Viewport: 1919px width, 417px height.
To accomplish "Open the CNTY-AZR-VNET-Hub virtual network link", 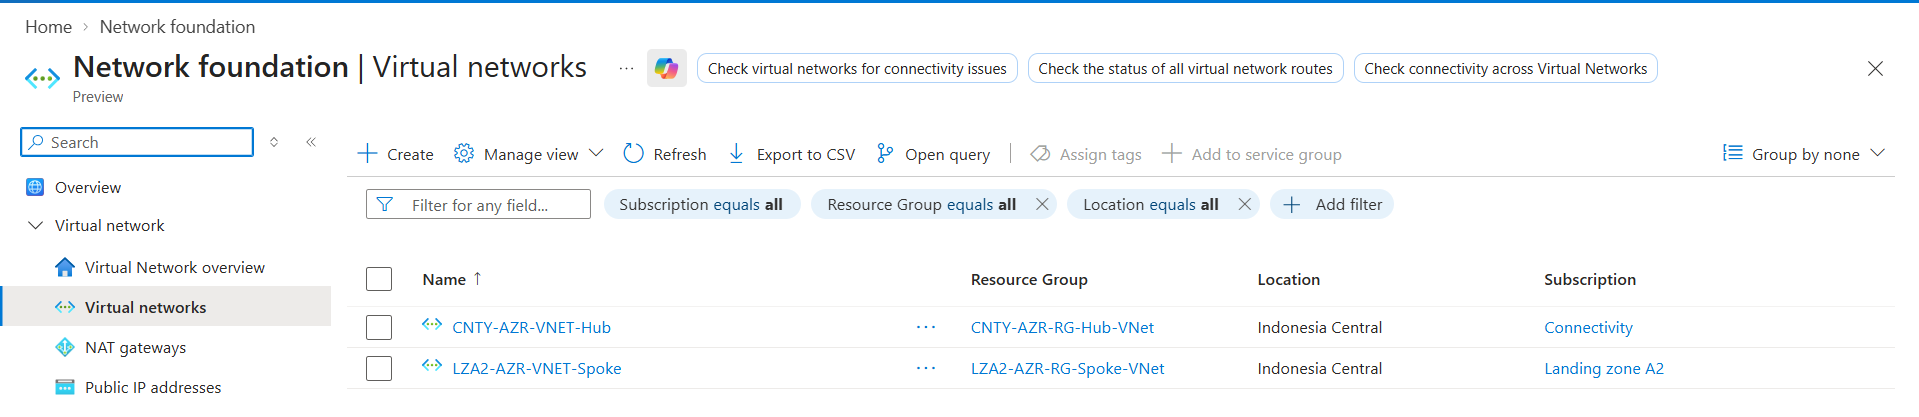I will (531, 328).
